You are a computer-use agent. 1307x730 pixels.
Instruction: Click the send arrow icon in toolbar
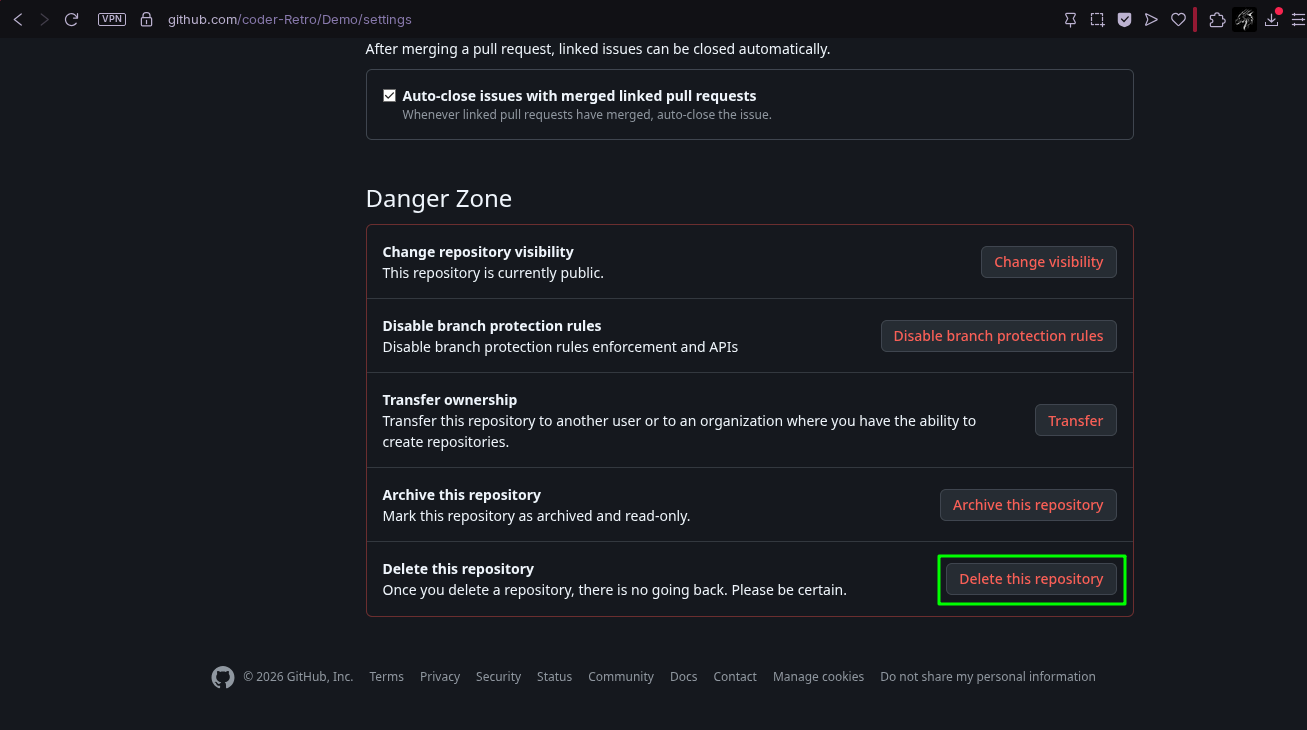pos(1151,19)
